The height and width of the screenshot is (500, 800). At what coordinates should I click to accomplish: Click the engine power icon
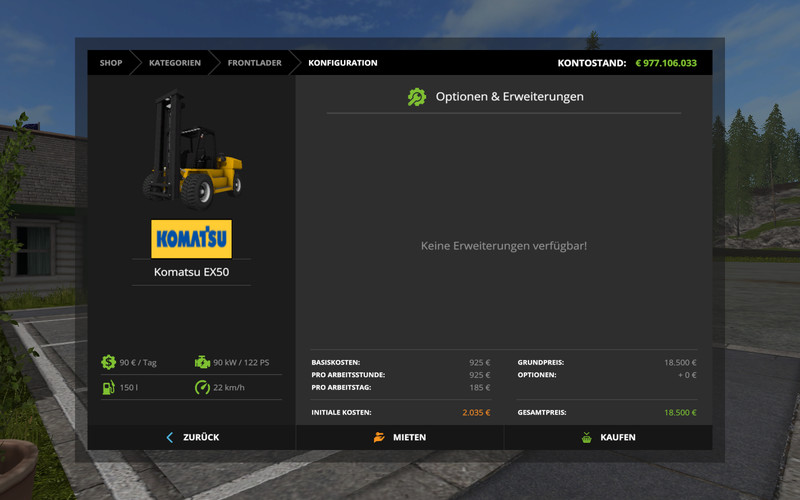click(202, 362)
